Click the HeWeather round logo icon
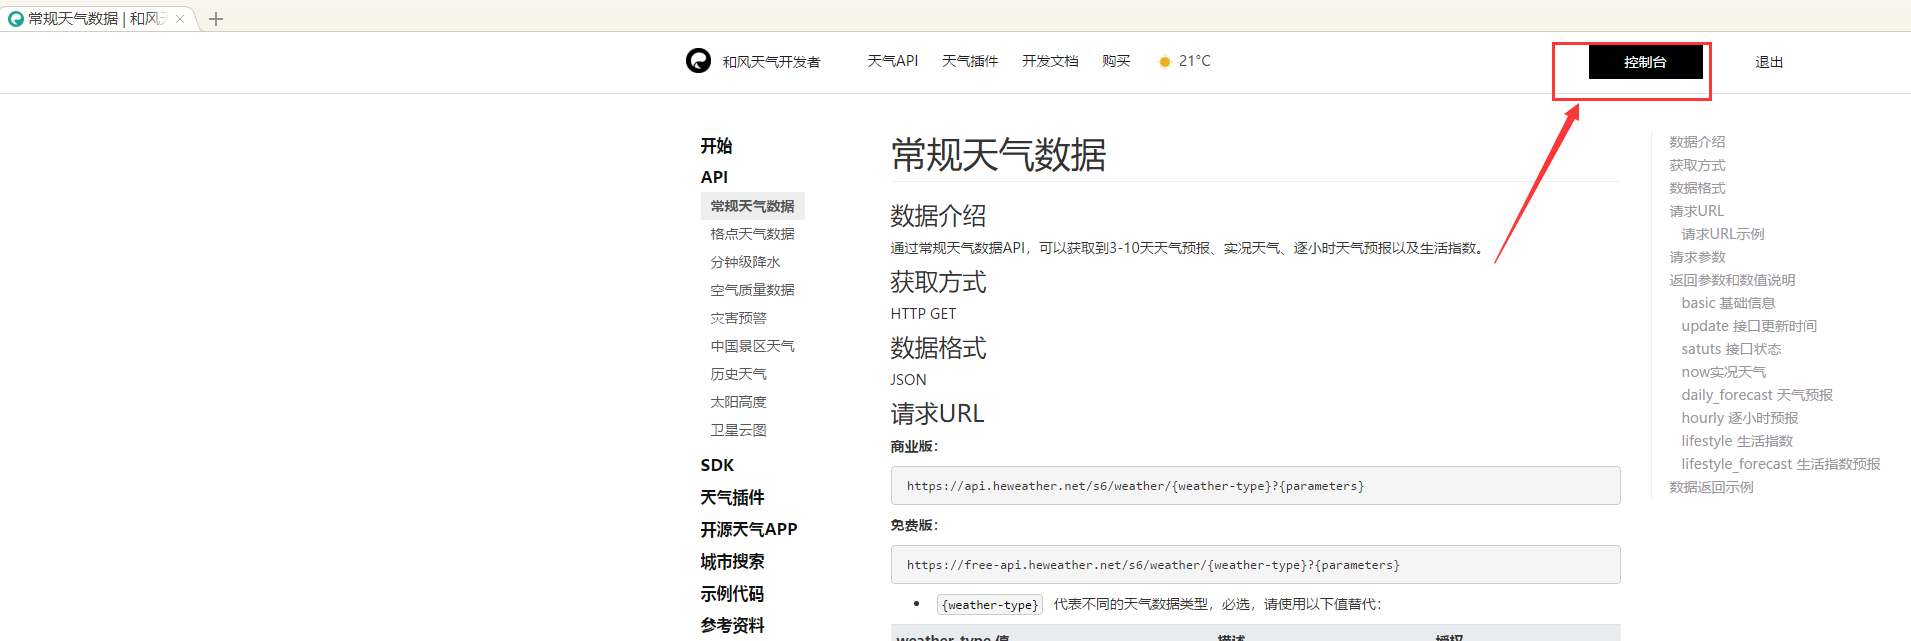This screenshot has height=641, width=1911. [x=698, y=61]
